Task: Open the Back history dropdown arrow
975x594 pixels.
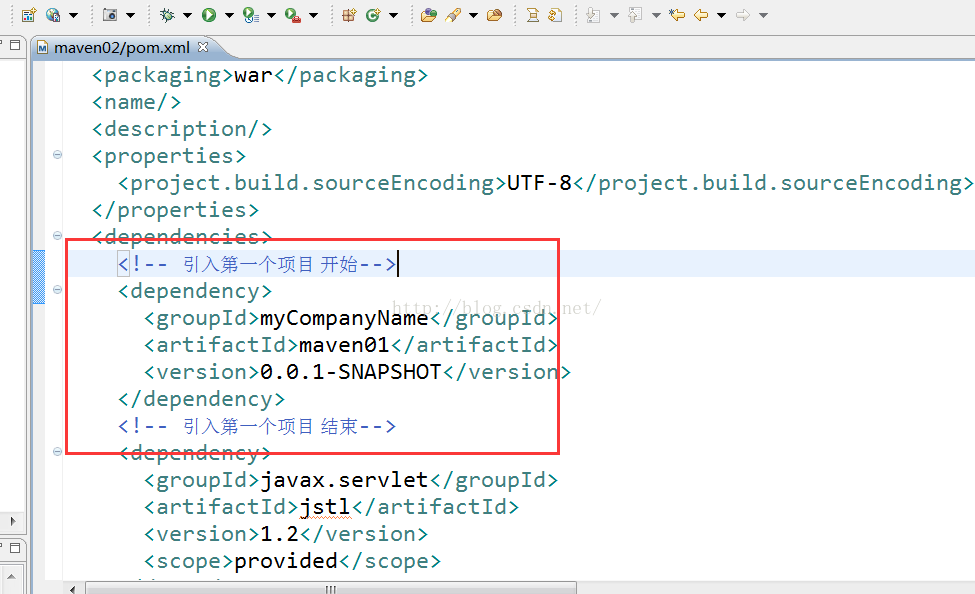Action: (x=721, y=16)
